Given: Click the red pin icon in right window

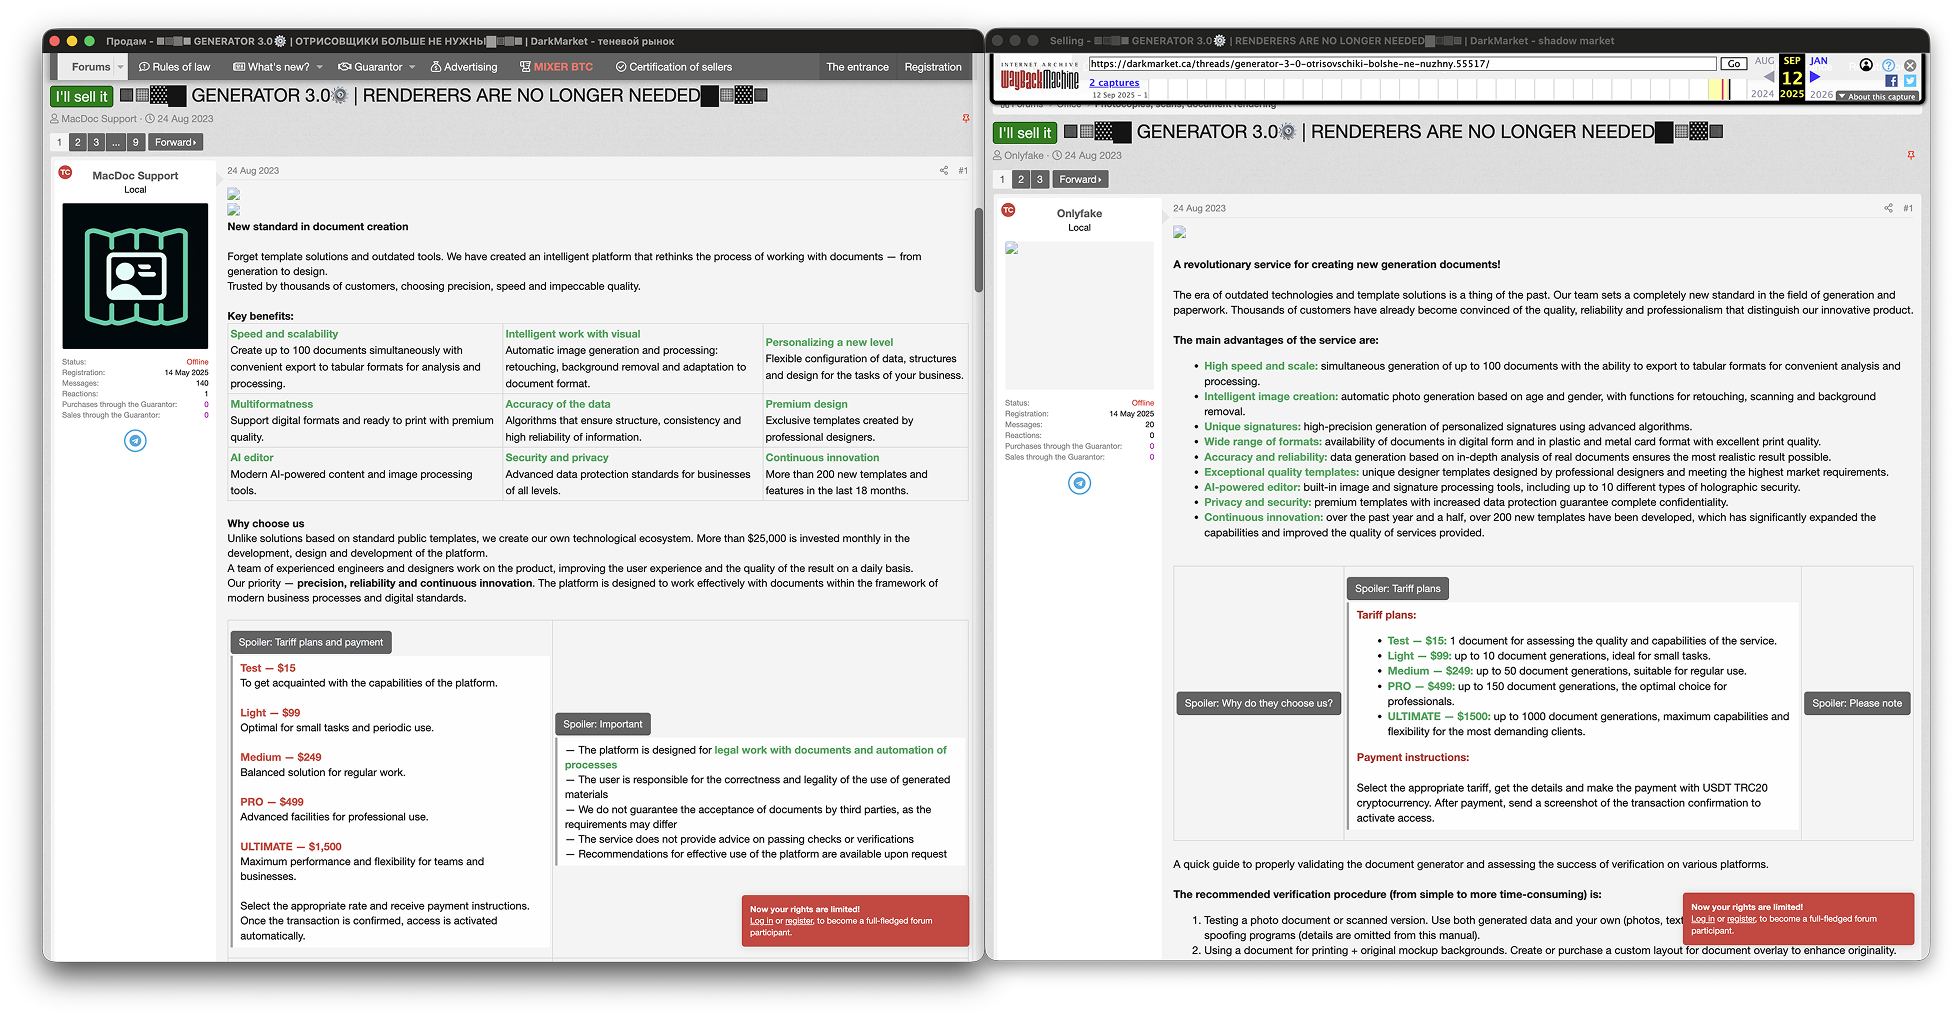Looking at the screenshot, I should pos(1911,155).
